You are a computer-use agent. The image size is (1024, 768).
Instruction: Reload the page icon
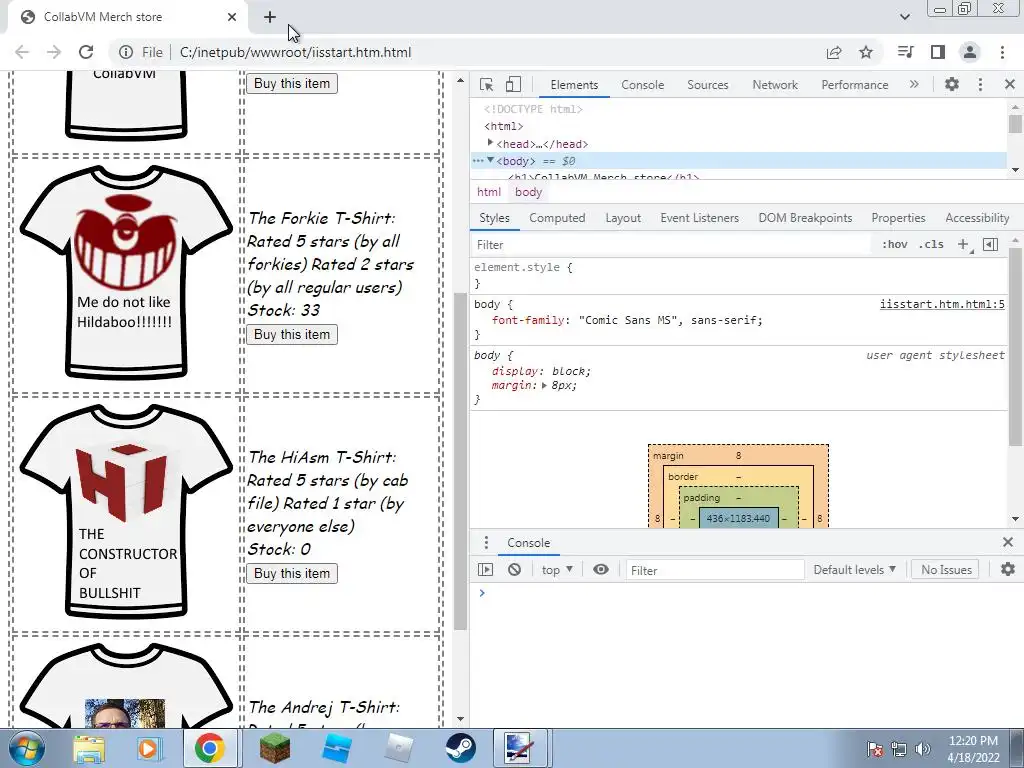(x=86, y=52)
